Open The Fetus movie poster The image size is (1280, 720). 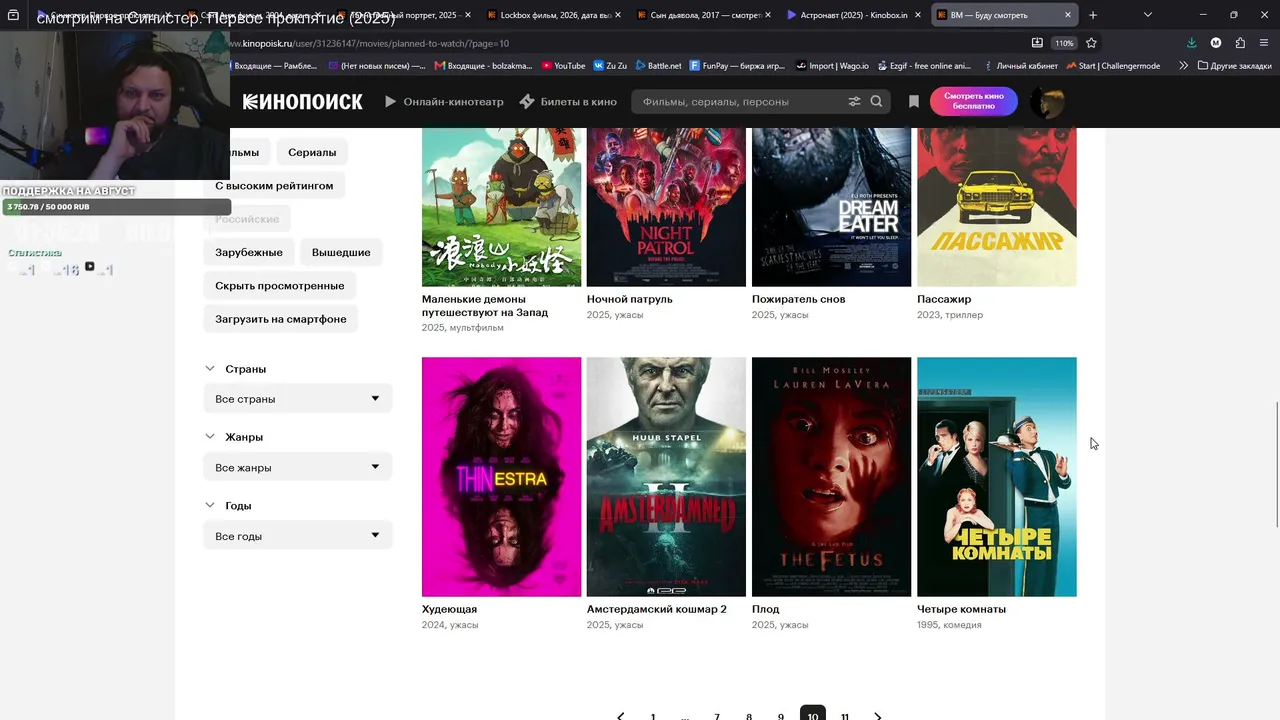[x=832, y=477]
